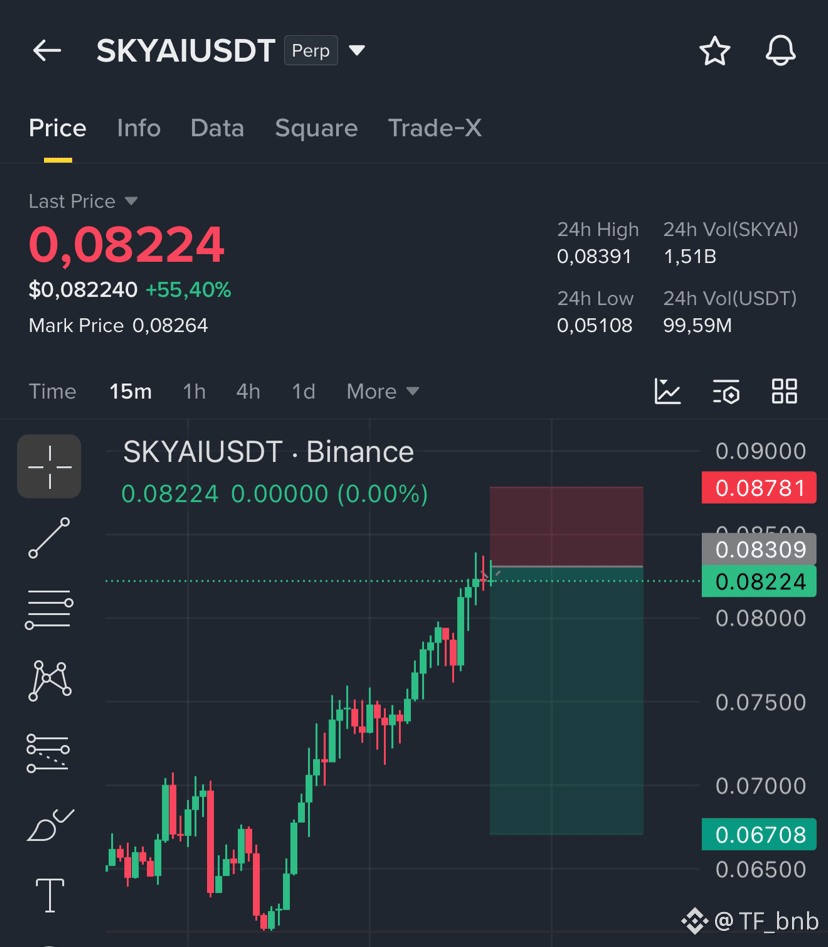This screenshot has width=828, height=947.
Task: Select the 4h chart interval
Action: coord(248,391)
